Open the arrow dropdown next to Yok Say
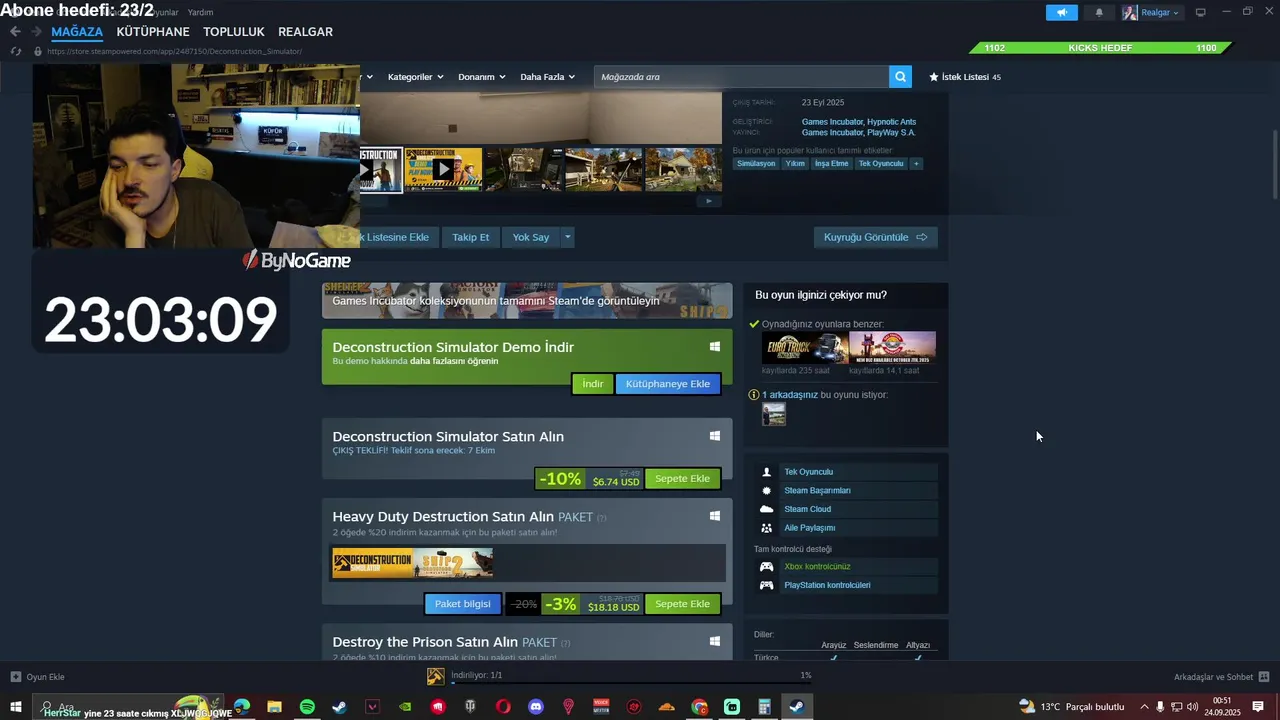The image size is (1280, 720). [x=567, y=237]
